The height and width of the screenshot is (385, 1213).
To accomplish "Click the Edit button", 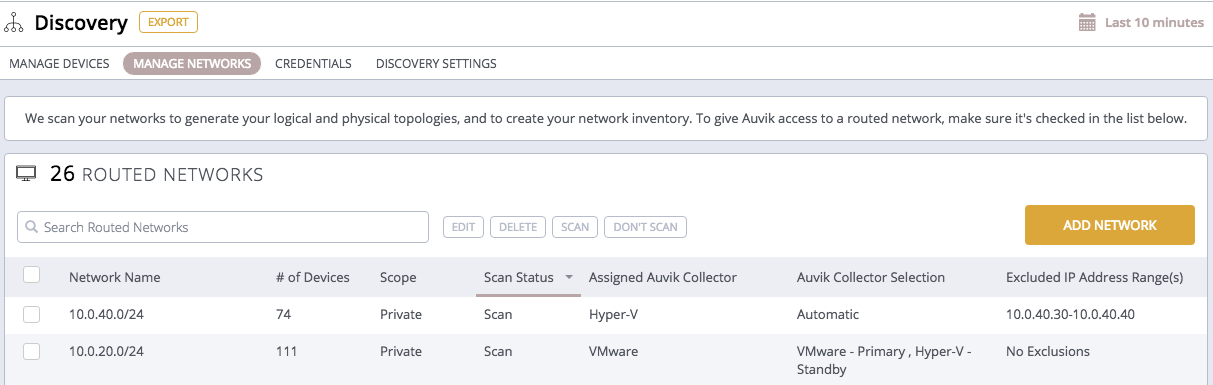I will [463, 227].
